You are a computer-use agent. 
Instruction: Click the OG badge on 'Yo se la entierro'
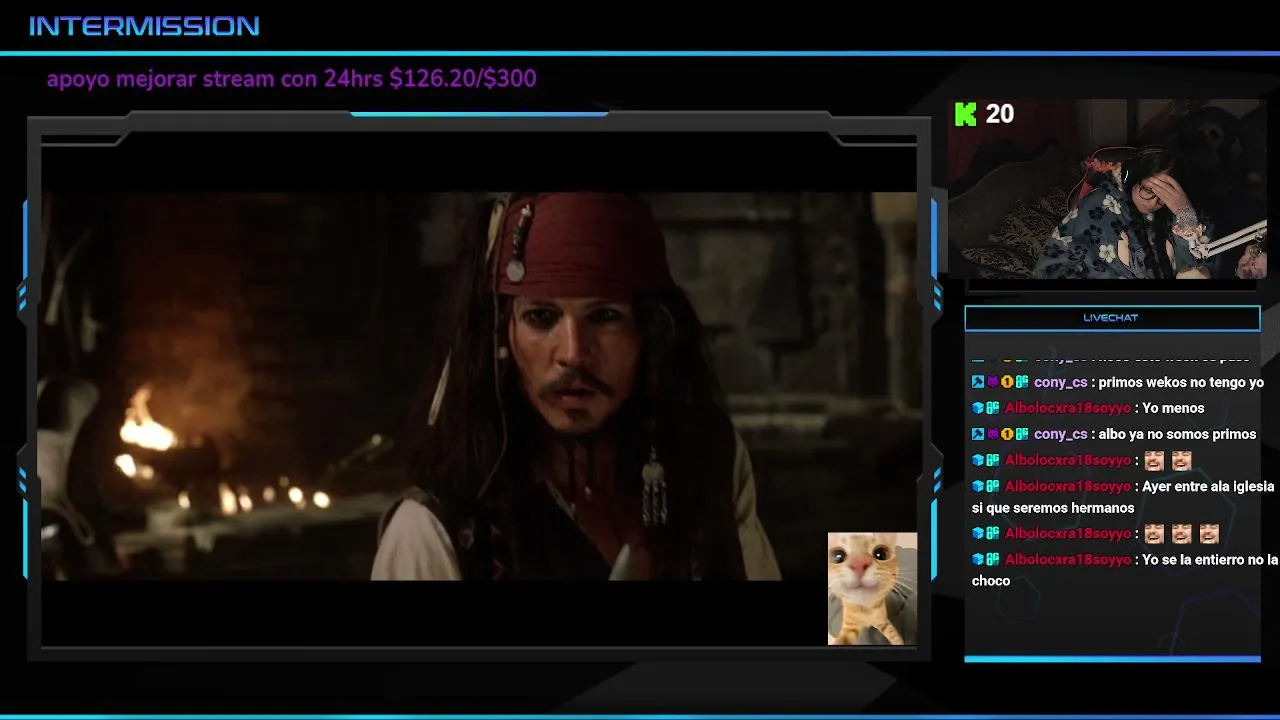pos(993,559)
